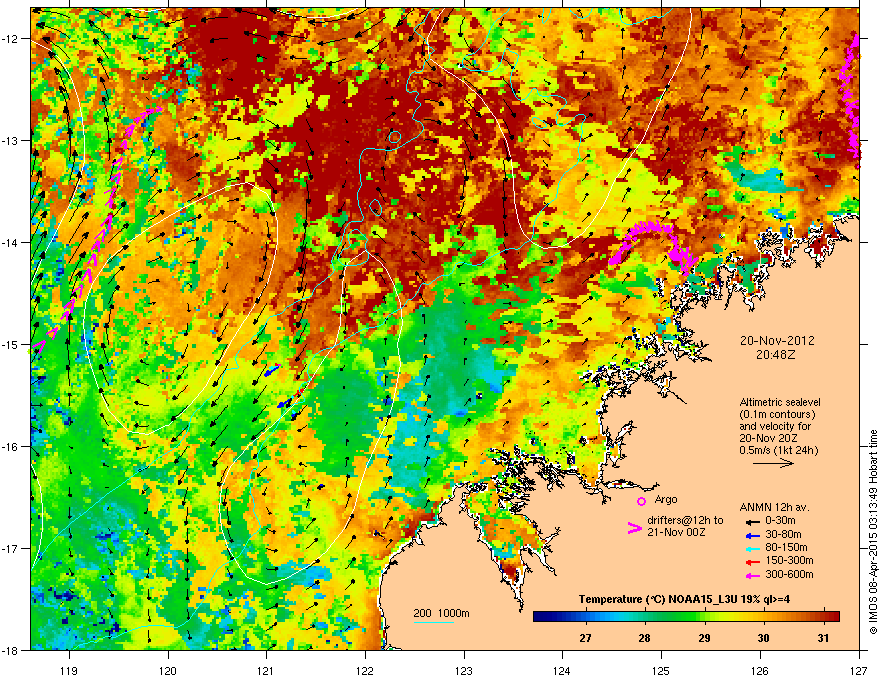Click the 0.5m/s velocity scale reference arrow
880x680 pixels.
[x=773, y=463]
